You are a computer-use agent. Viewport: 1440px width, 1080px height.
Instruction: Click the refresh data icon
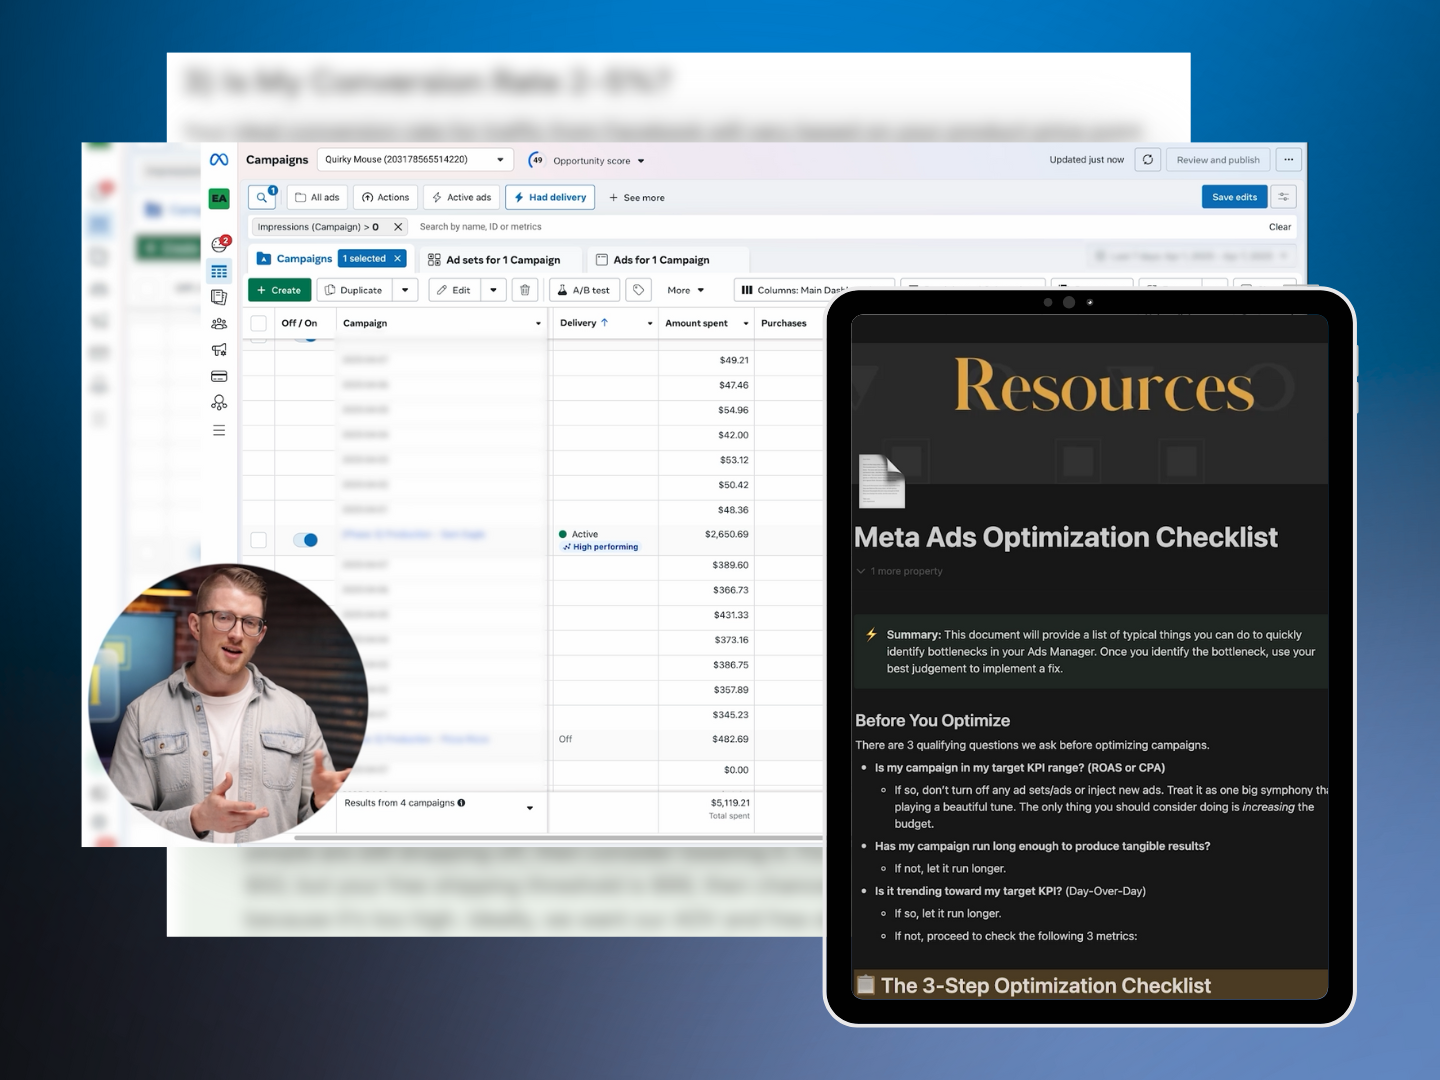coord(1148,160)
